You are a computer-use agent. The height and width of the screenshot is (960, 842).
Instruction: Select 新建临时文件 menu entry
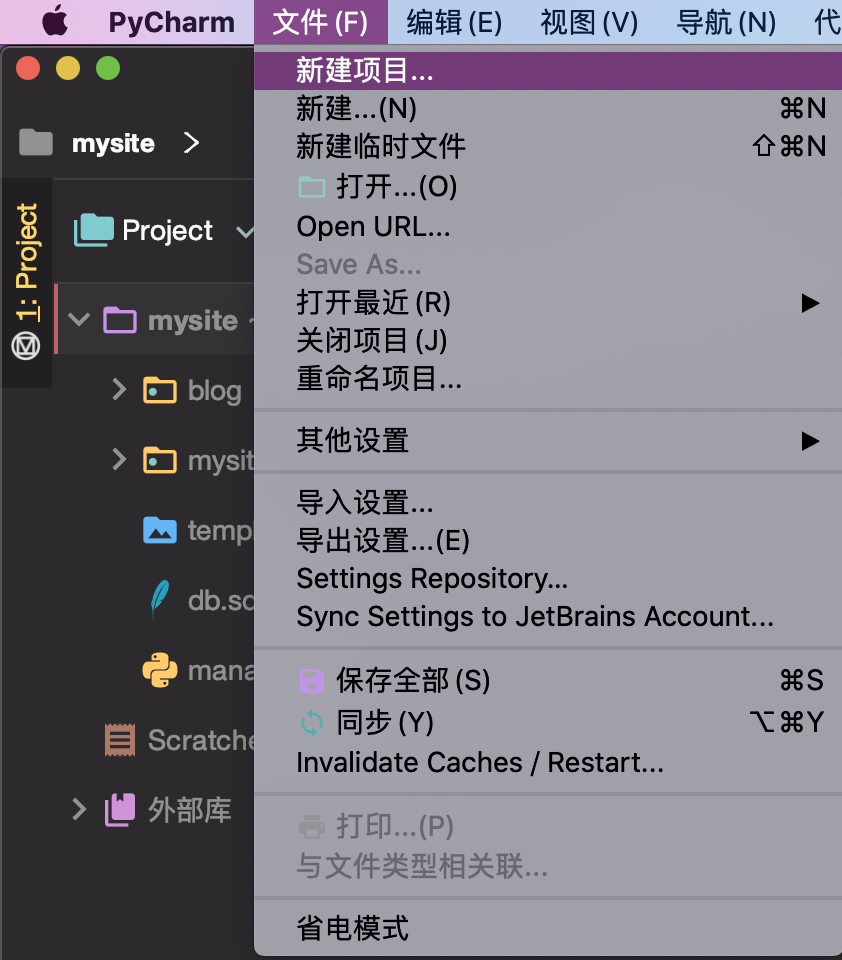(x=548, y=147)
